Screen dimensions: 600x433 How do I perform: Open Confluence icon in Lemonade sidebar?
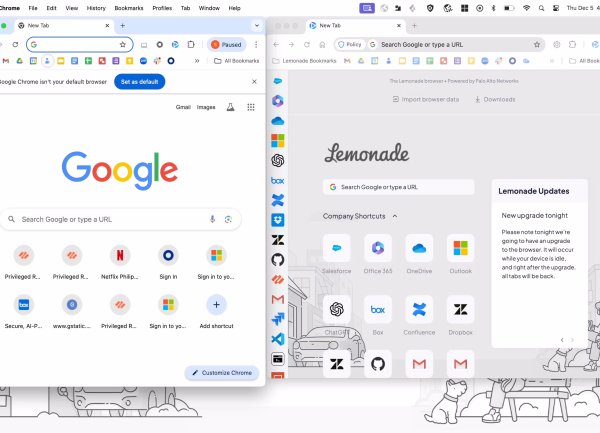pyautogui.click(x=278, y=200)
